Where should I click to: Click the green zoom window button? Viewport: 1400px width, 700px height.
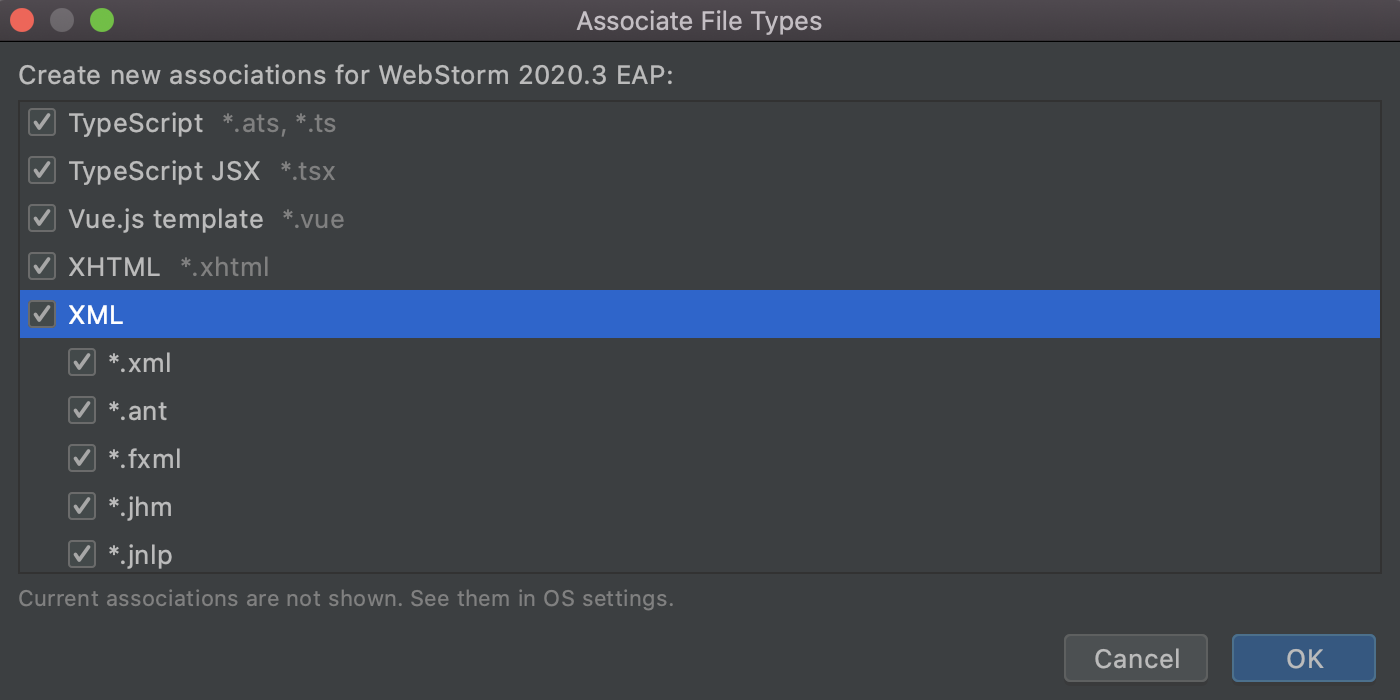[x=102, y=20]
